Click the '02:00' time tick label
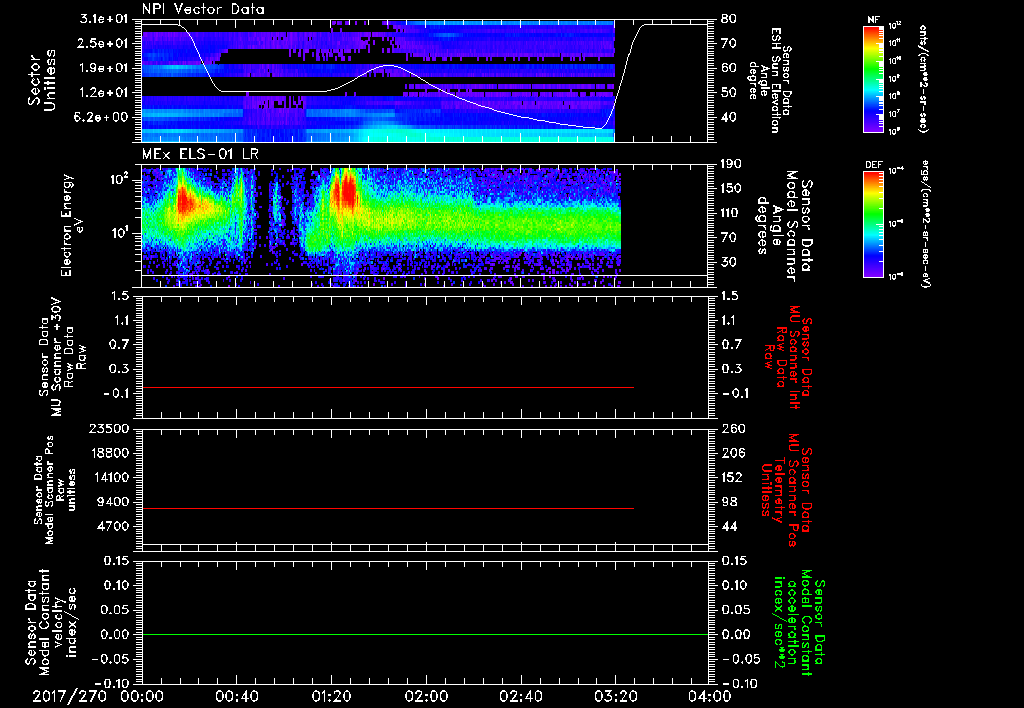Screen dimensions: 1024x708 tap(426, 696)
